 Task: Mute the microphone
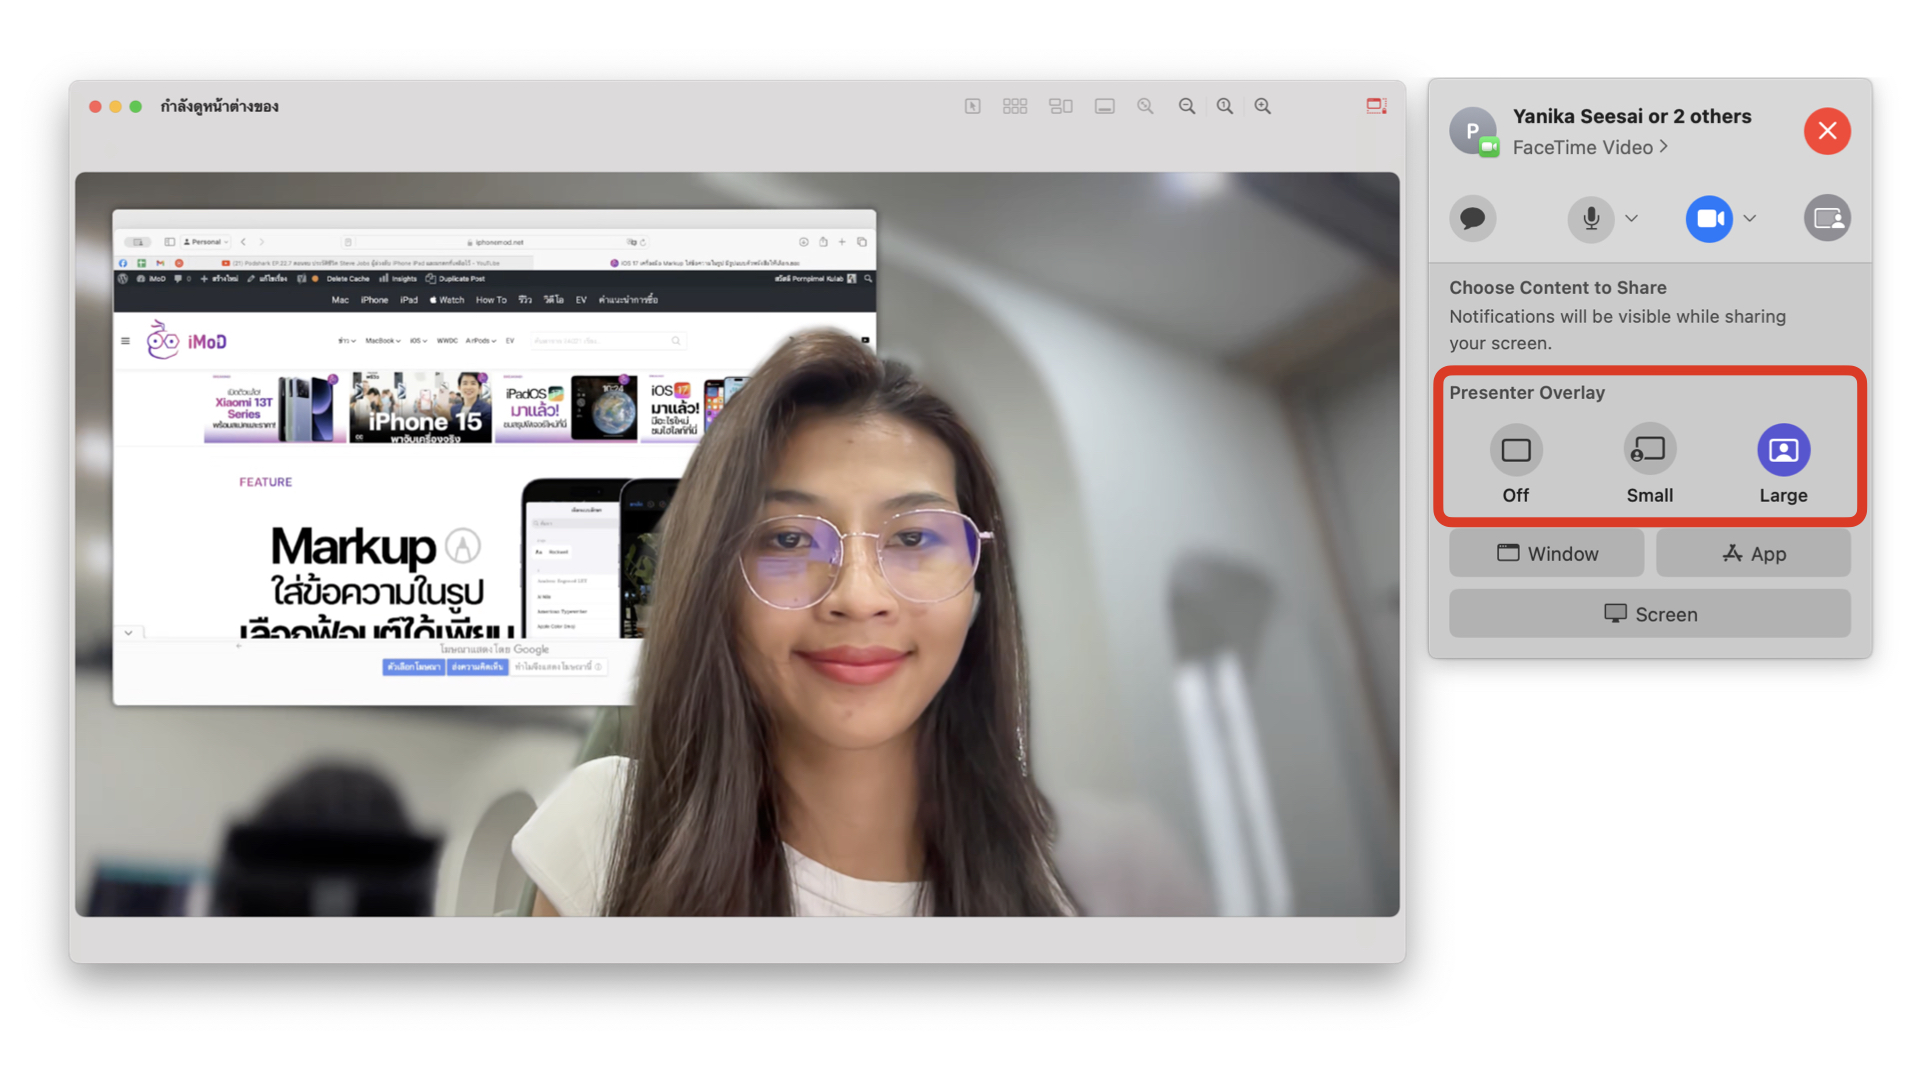tap(1590, 218)
